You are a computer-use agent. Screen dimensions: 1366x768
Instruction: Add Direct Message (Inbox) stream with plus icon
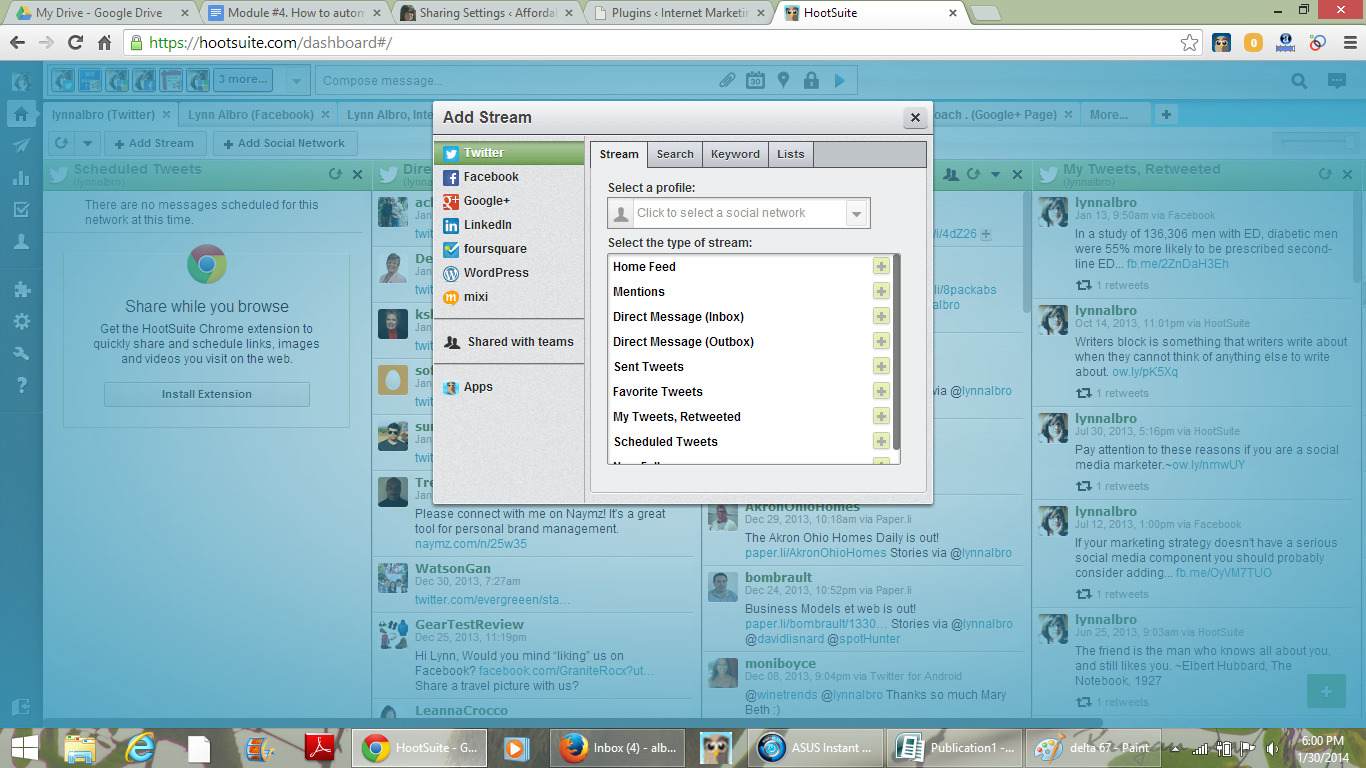[881, 316]
